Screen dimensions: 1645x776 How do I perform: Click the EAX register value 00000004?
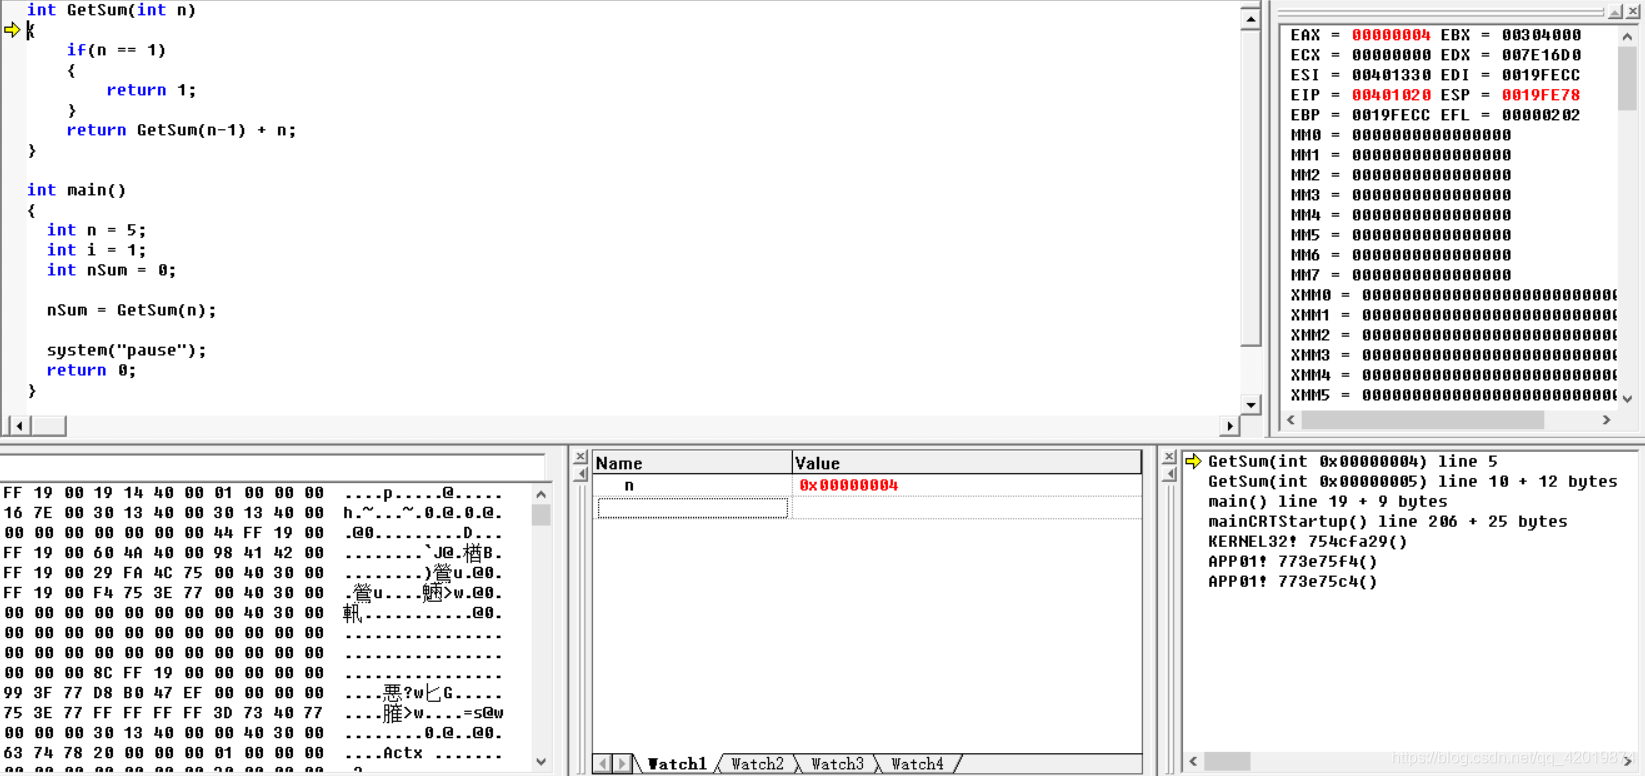[x=1391, y=35]
